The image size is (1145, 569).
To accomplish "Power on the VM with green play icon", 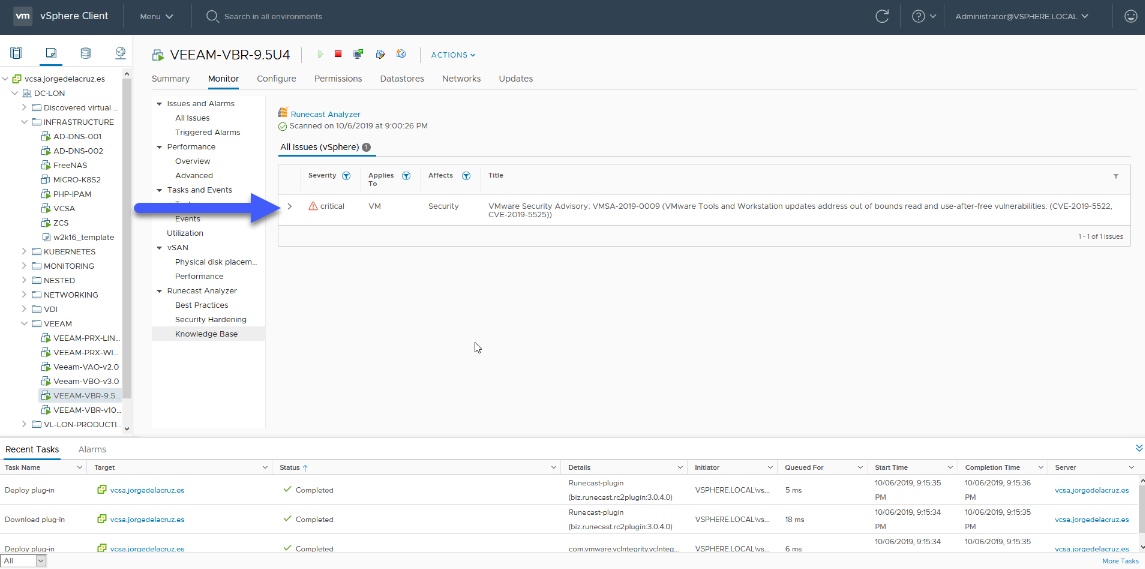I will [x=321, y=54].
